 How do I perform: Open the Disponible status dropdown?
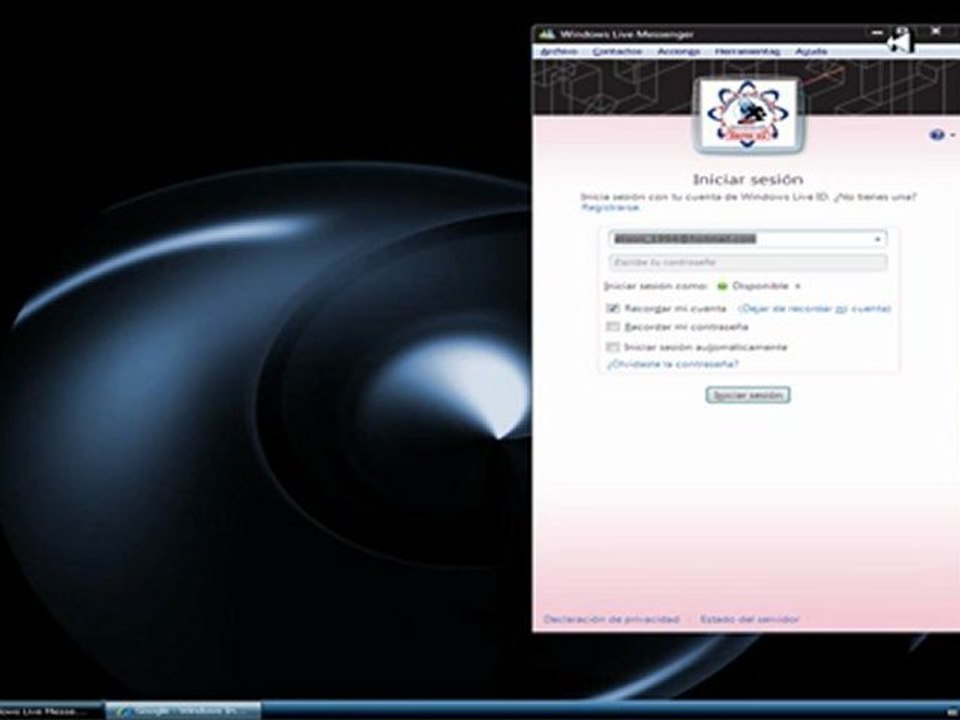point(765,286)
